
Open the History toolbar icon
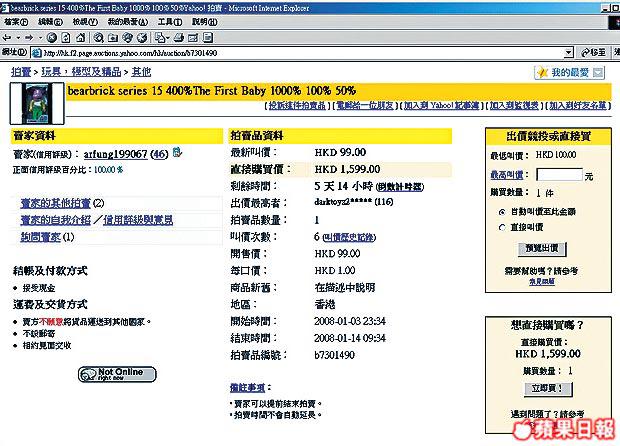tap(142, 38)
